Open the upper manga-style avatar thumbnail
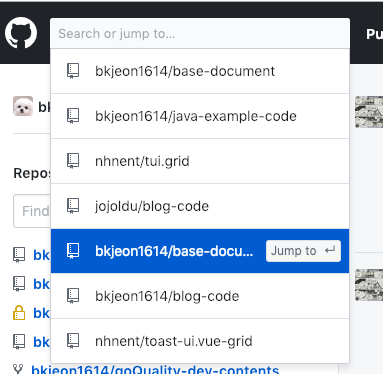Screen dimensions: 383x374 [x=369, y=112]
